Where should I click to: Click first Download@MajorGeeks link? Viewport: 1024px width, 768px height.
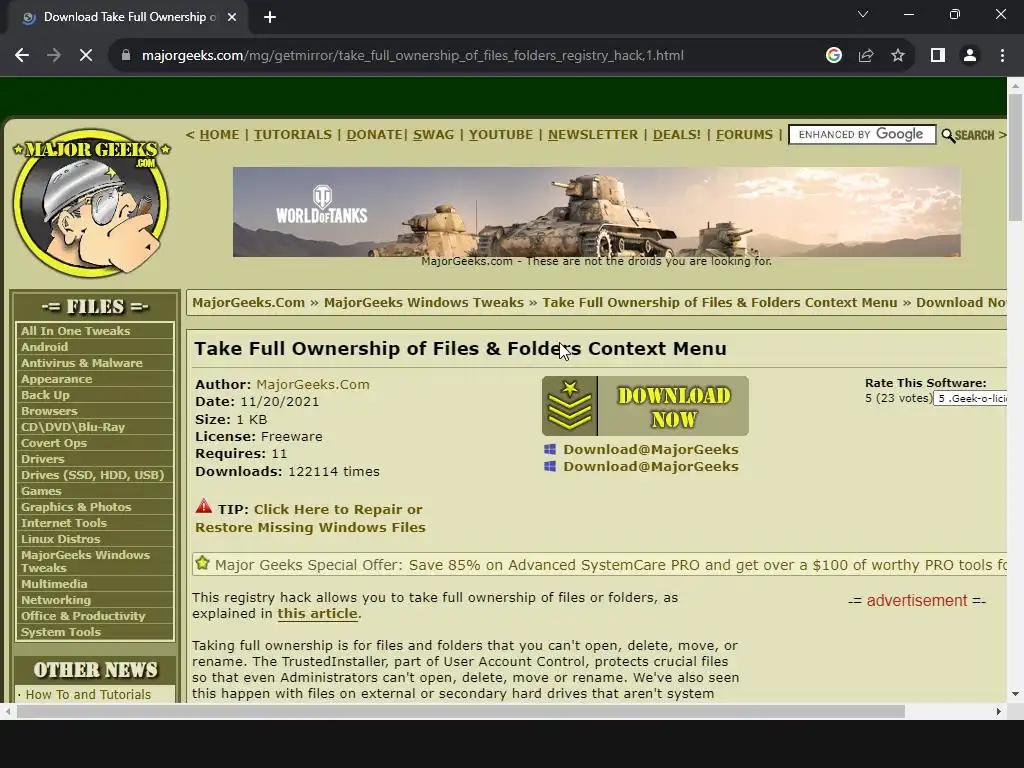click(651, 449)
